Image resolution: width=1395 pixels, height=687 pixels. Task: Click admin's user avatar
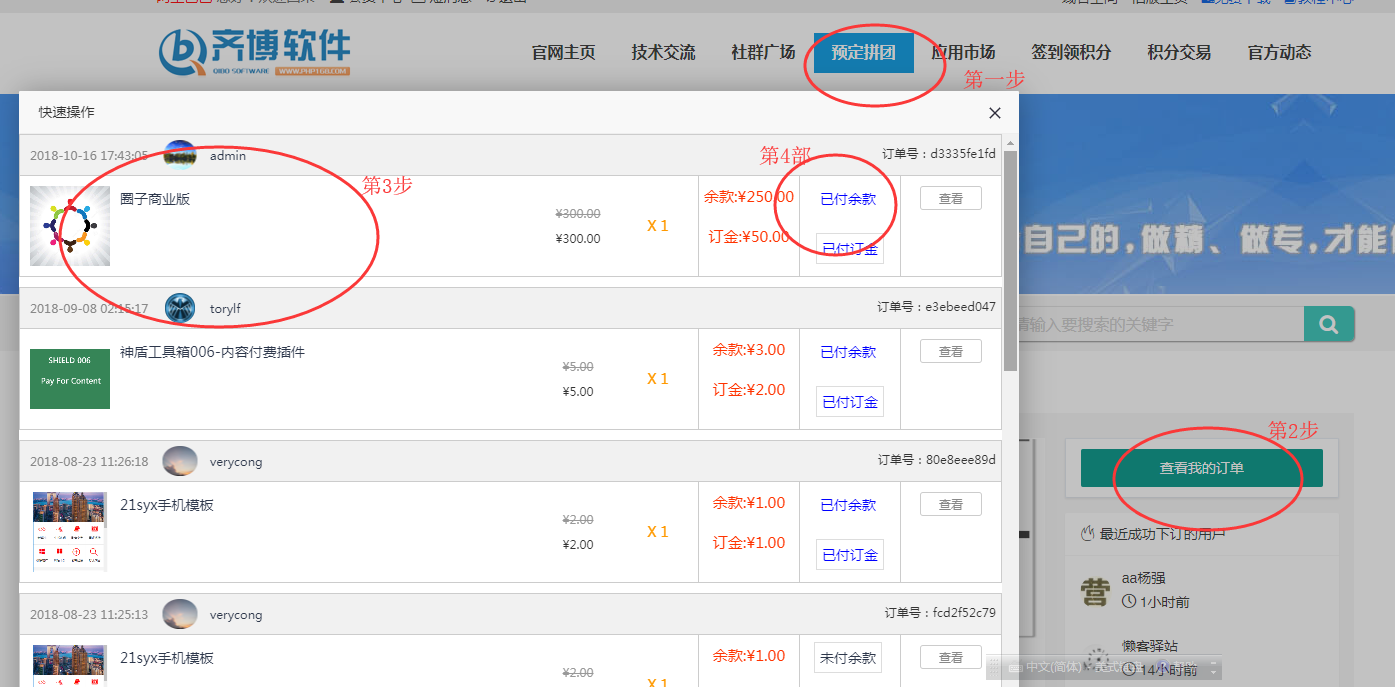pyautogui.click(x=180, y=155)
